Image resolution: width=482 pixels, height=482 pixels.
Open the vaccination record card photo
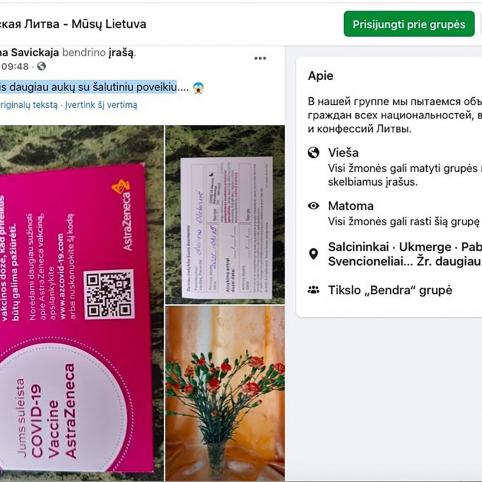pyautogui.click(x=225, y=214)
